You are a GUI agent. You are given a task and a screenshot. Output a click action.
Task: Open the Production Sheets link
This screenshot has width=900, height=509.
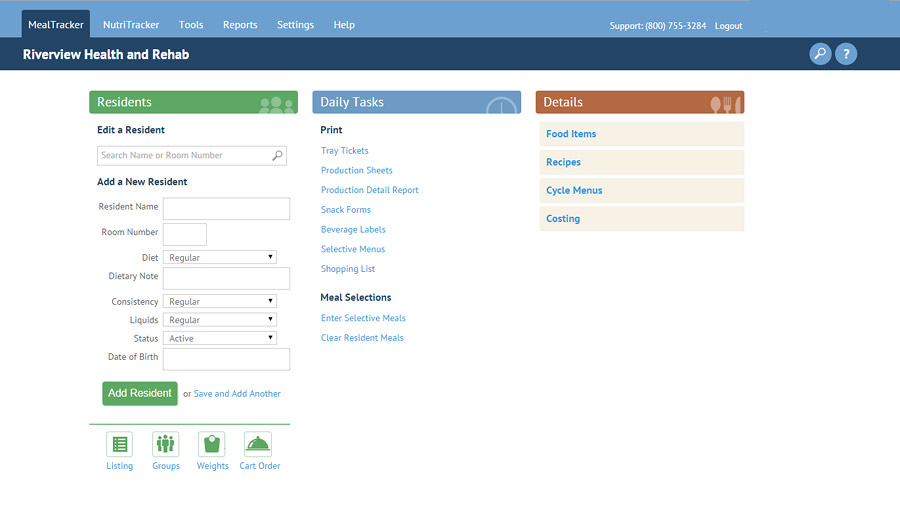(356, 170)
